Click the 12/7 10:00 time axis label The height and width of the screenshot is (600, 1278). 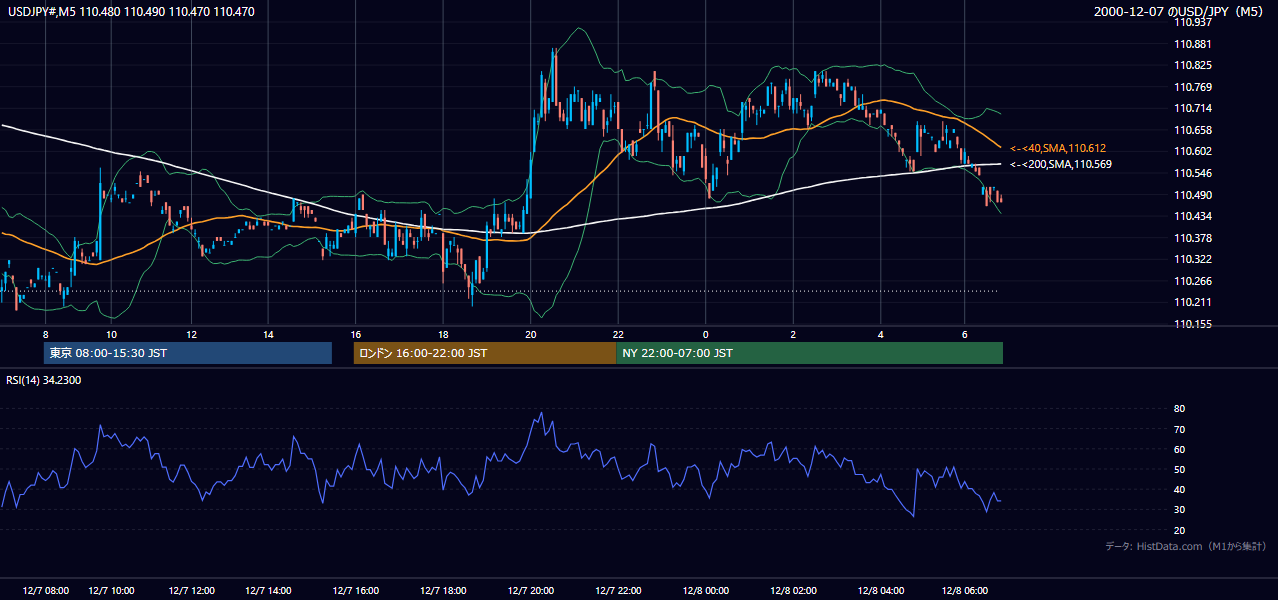(113, 591)
